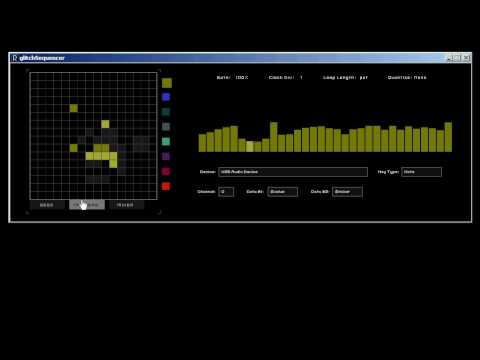This screenshot has height=360, width=480.
Task: Click the Channel number field
Action: tap(226, 192)
